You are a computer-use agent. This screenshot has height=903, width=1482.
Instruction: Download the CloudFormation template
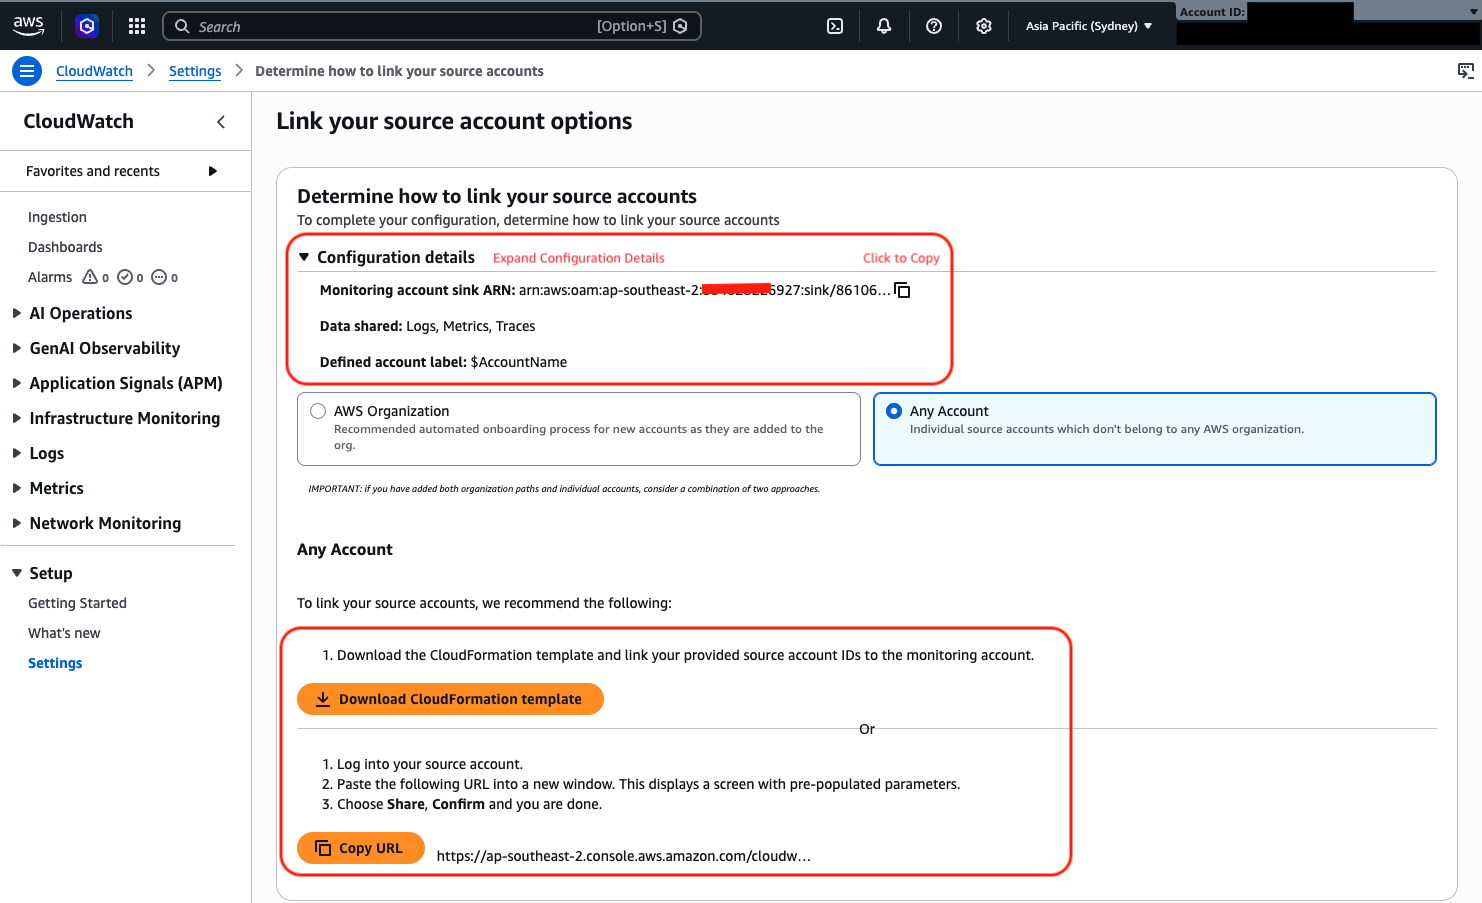(x=450, y=699)
